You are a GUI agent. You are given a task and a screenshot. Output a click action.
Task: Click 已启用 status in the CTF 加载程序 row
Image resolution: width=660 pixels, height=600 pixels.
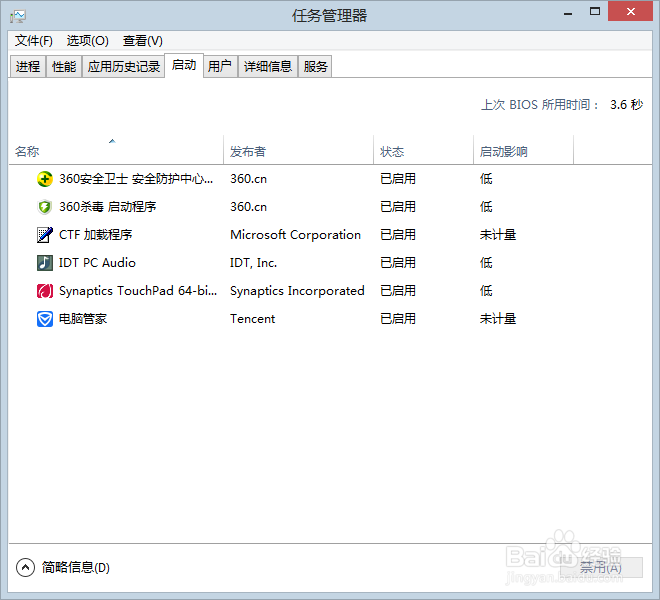coord(398,235)
